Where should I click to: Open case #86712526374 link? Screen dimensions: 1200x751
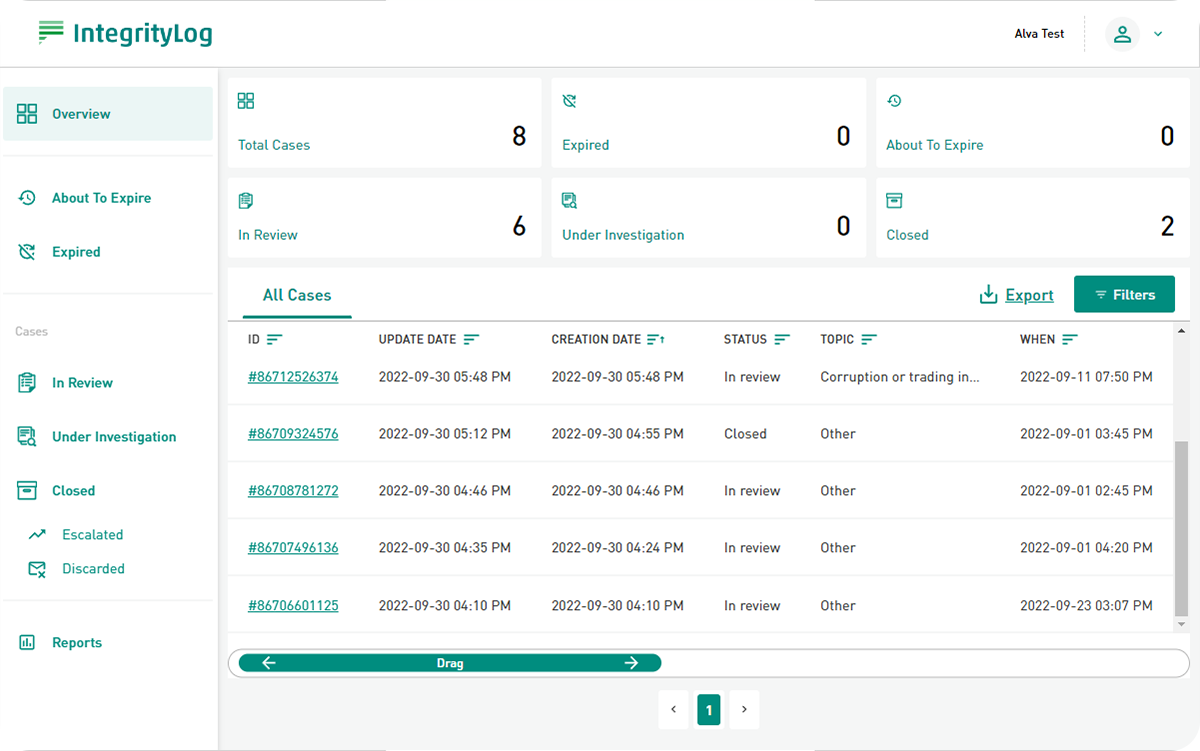[293, 377]
